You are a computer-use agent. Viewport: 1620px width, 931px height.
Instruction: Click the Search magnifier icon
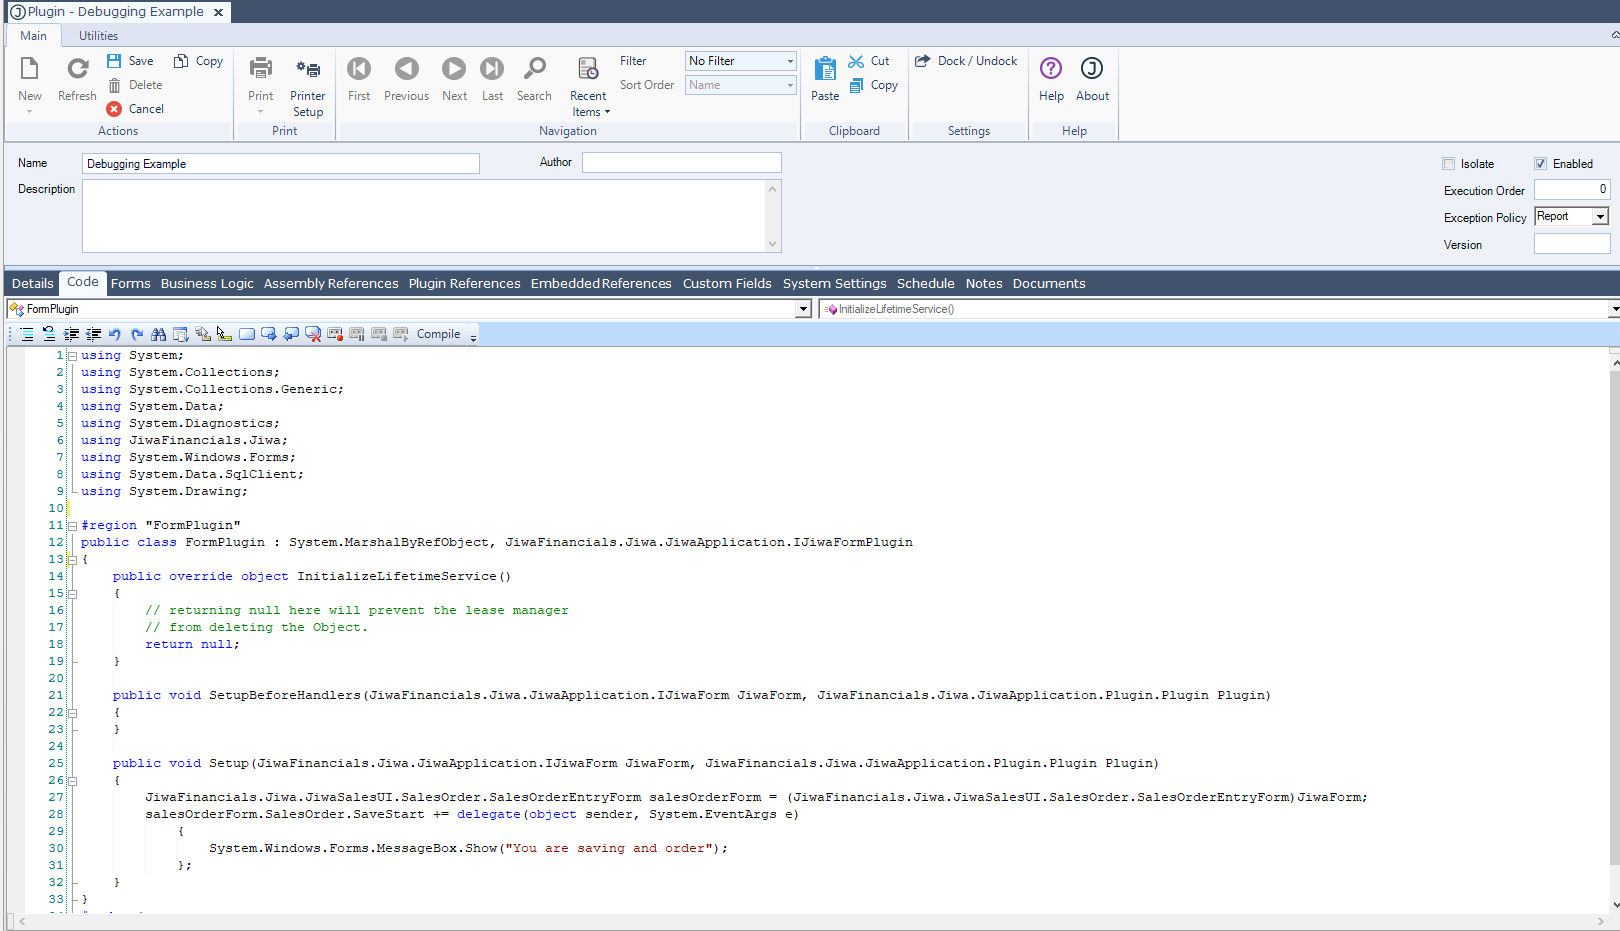(534, 69)
